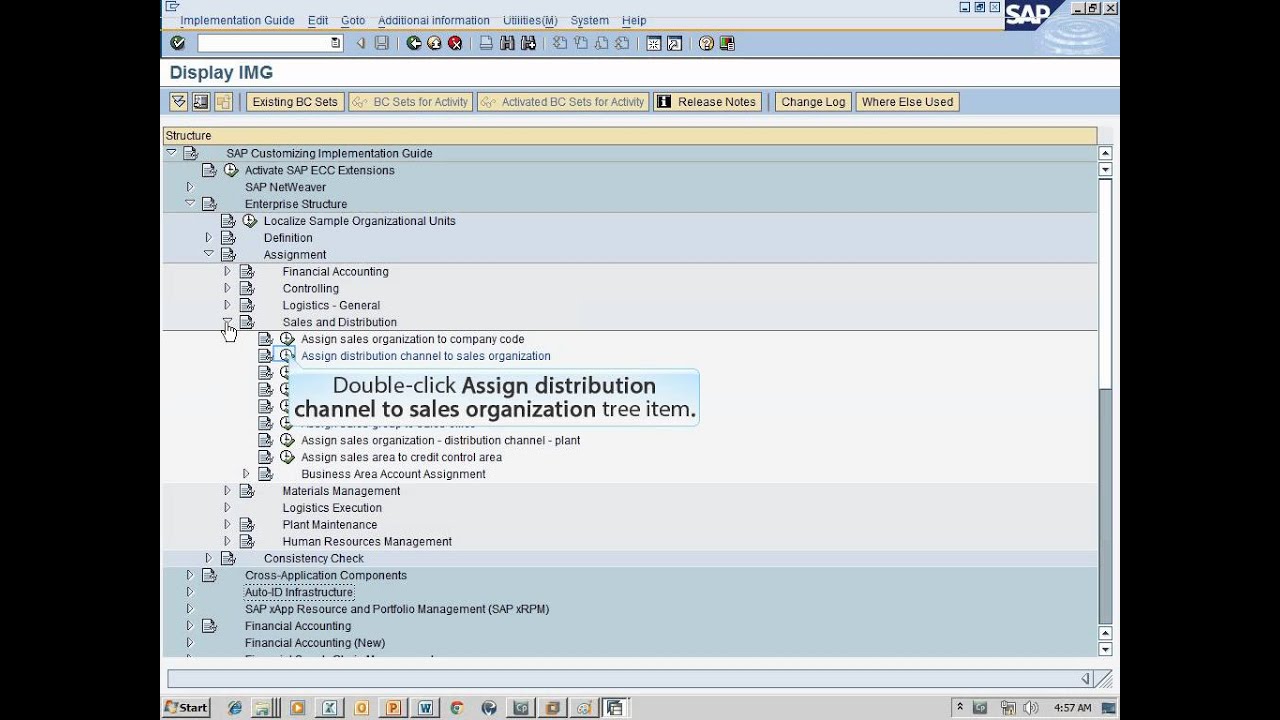Expand the Plant Maintenance node
1280x720 pixels.
227,524
